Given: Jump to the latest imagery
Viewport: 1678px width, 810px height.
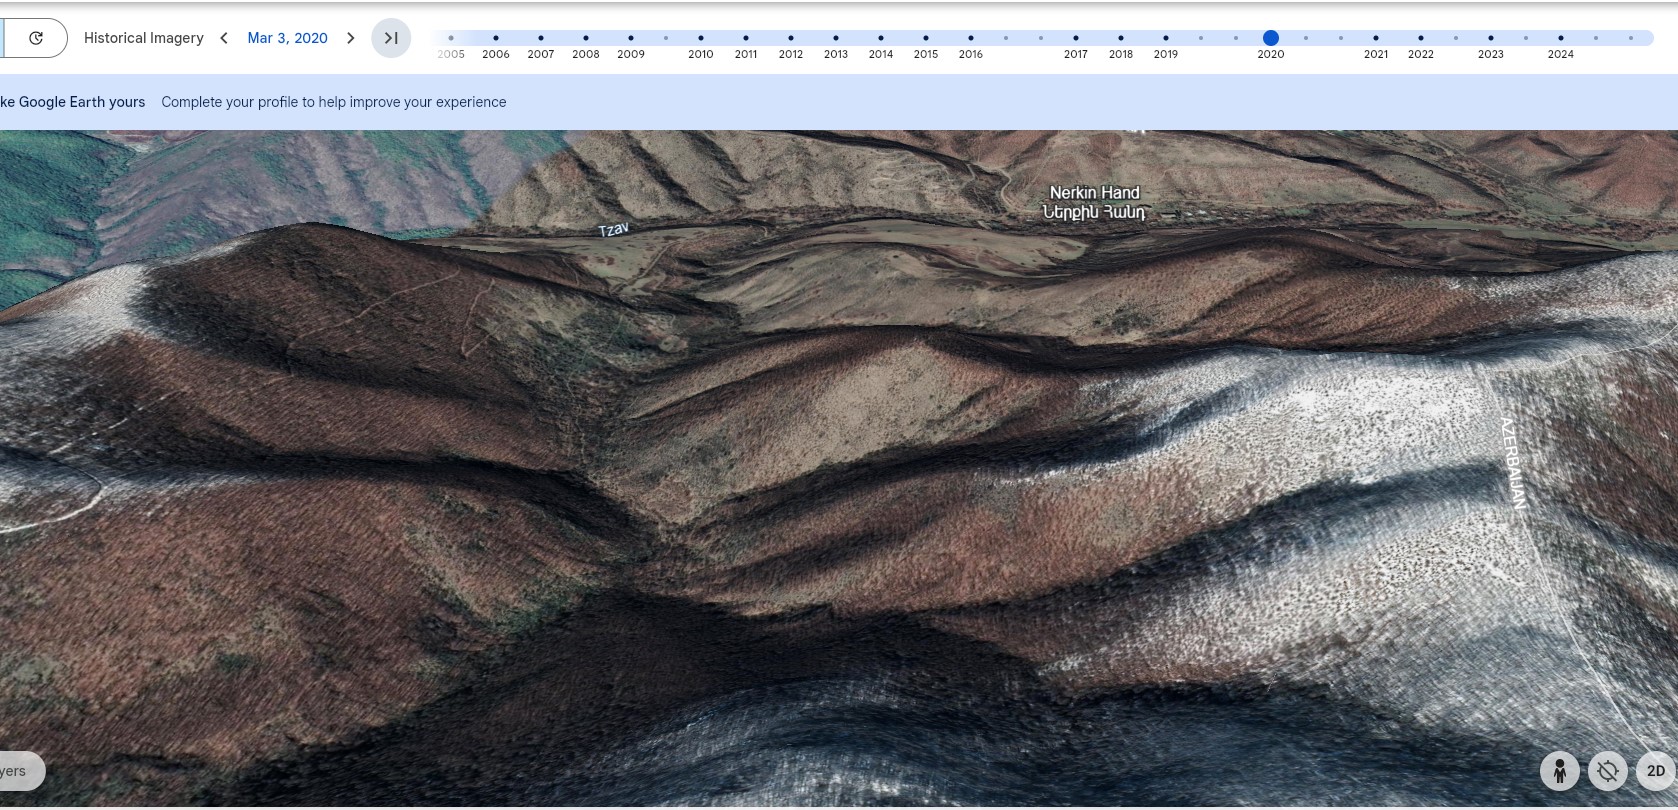Looking at the screenshot, I should pos(391,38).
